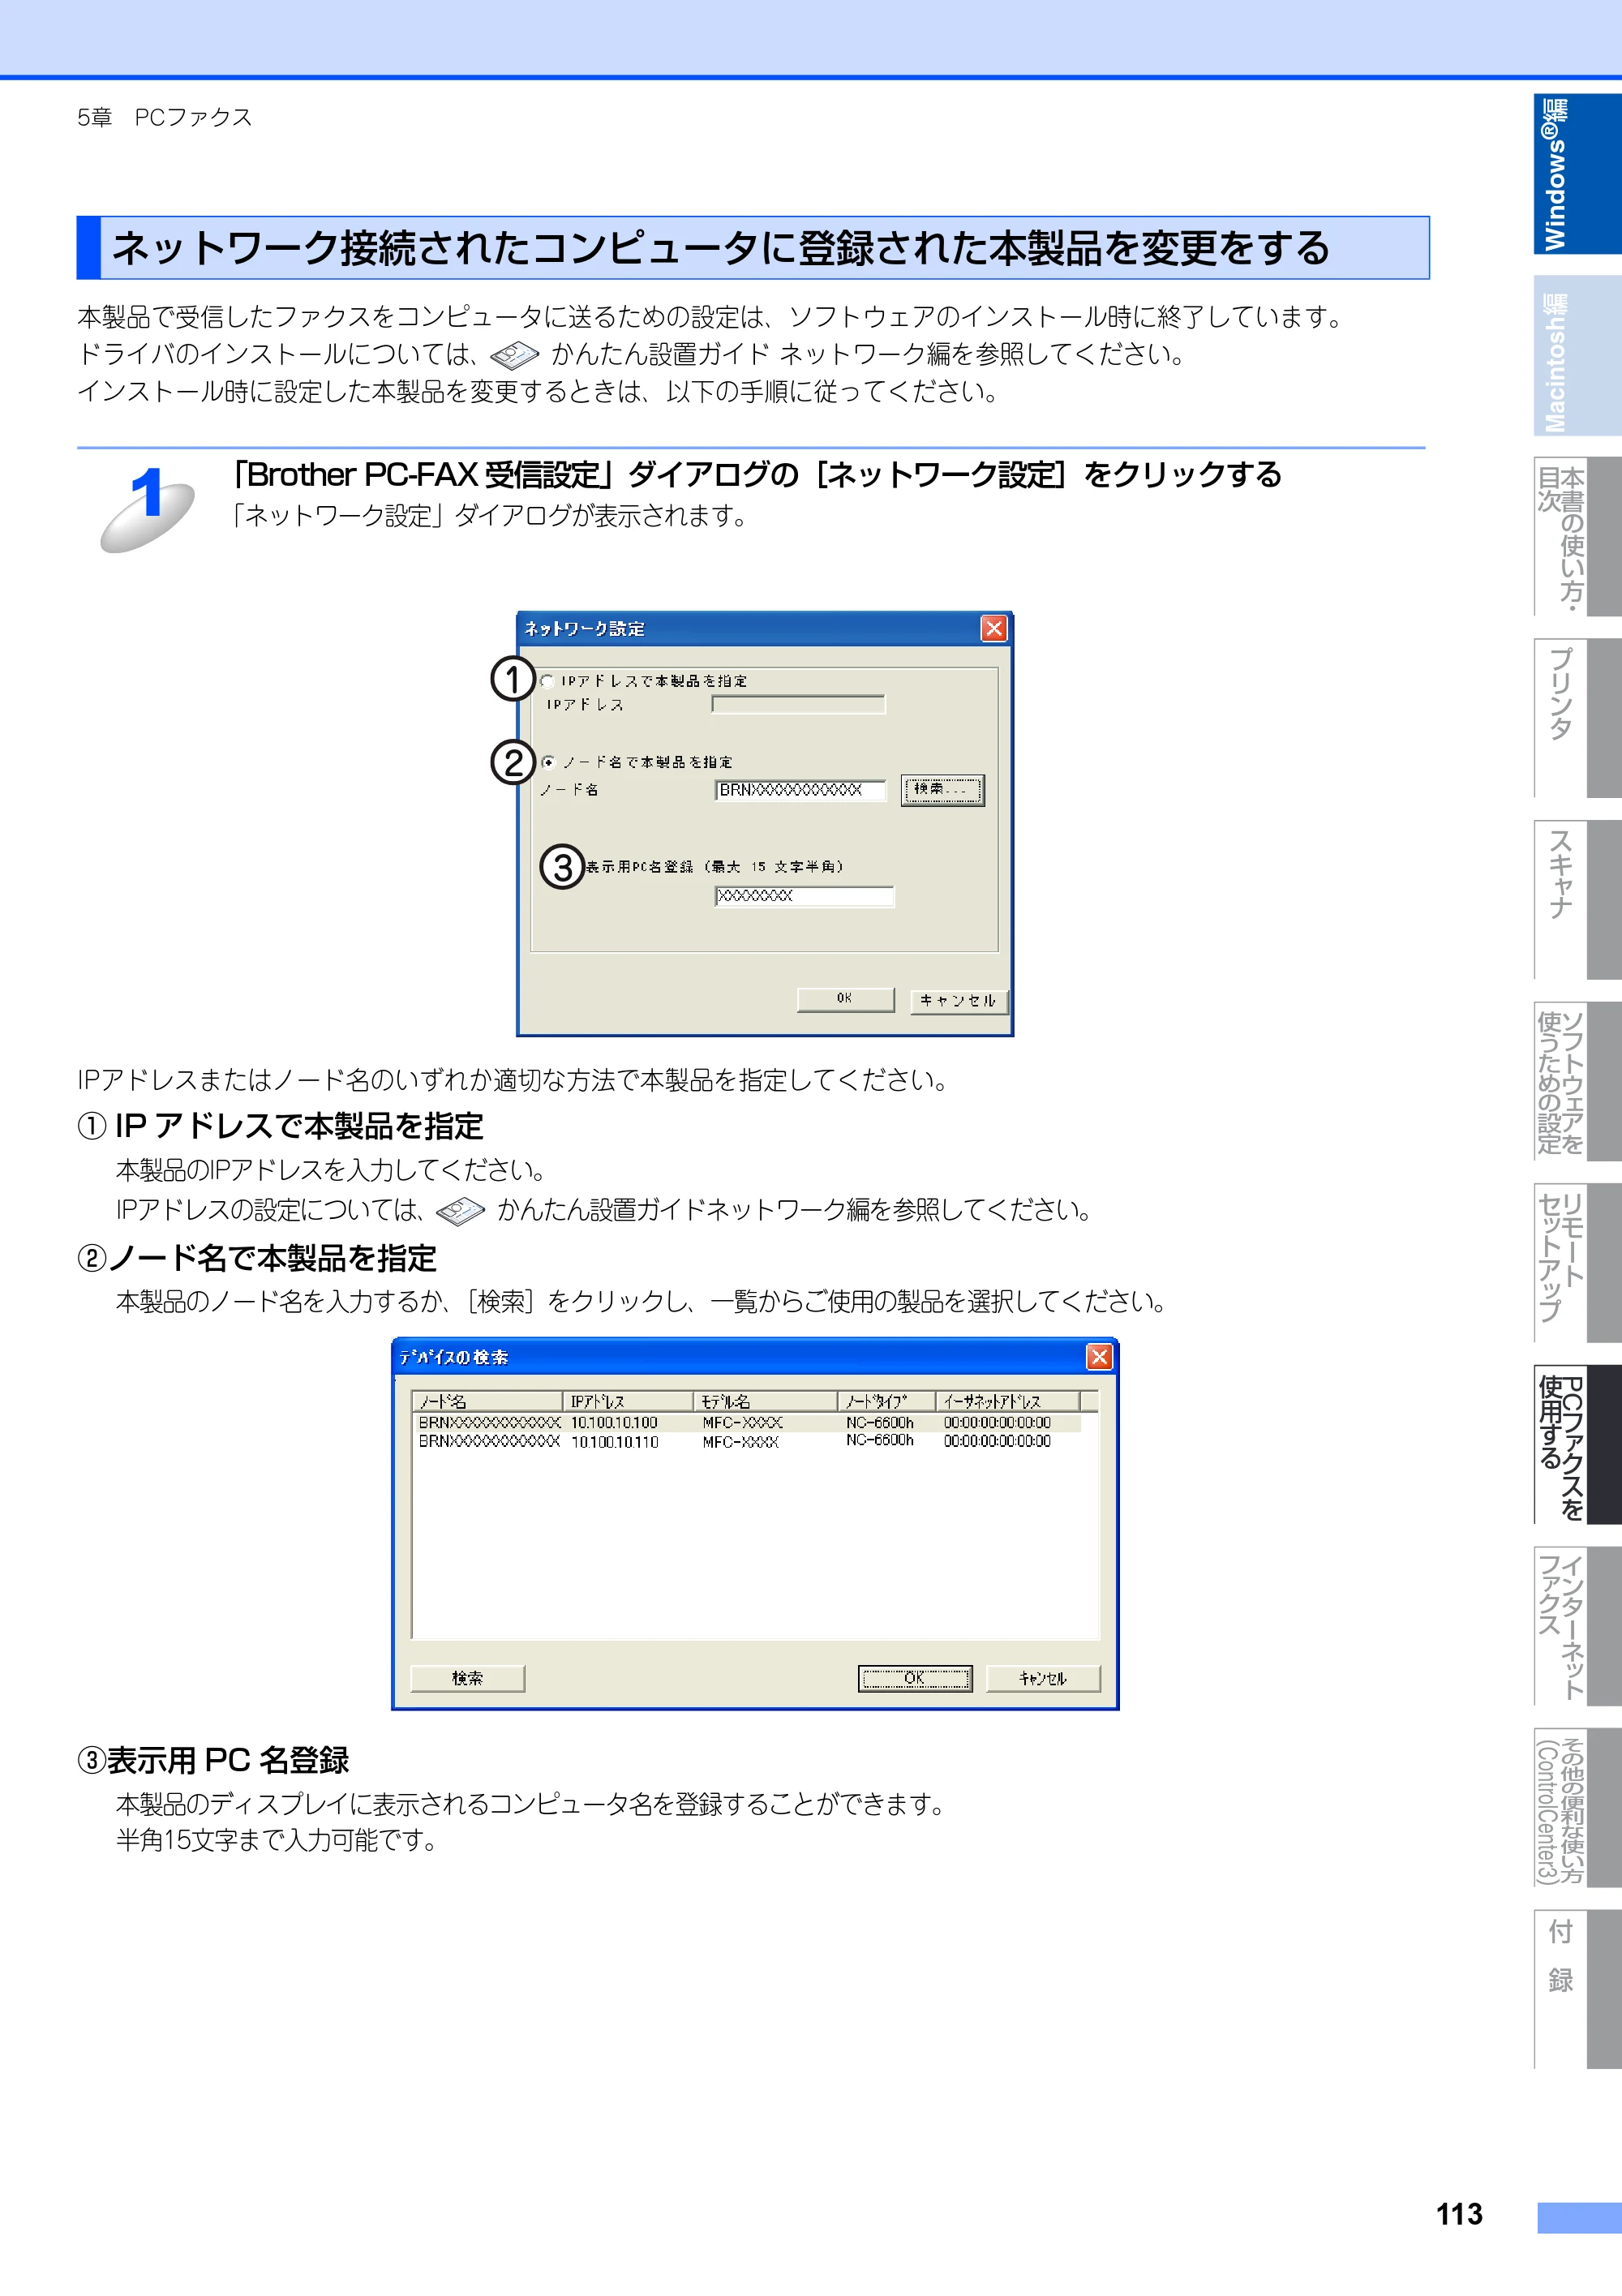Image resolution: width=1622 pixels, height=2296 pixels.
Task: Open the インターネットファクス side tab
Action: pos(1577,1626)
